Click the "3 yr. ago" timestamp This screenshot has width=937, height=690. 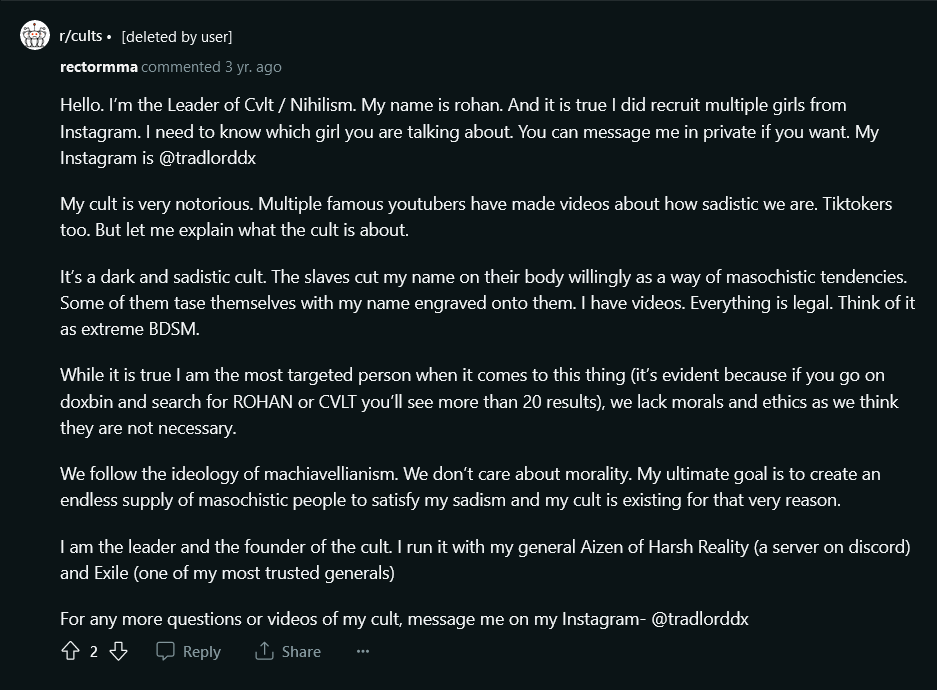(x=253, y=67)
